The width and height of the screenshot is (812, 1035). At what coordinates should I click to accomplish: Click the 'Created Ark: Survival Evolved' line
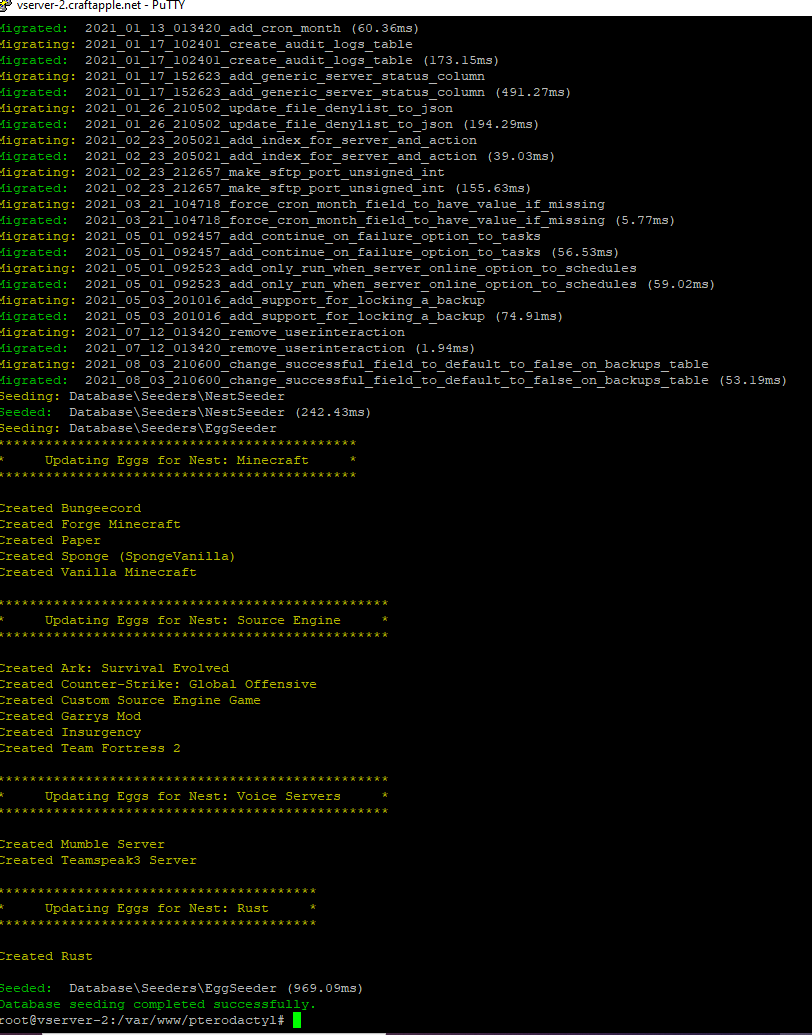coord(114,668)
